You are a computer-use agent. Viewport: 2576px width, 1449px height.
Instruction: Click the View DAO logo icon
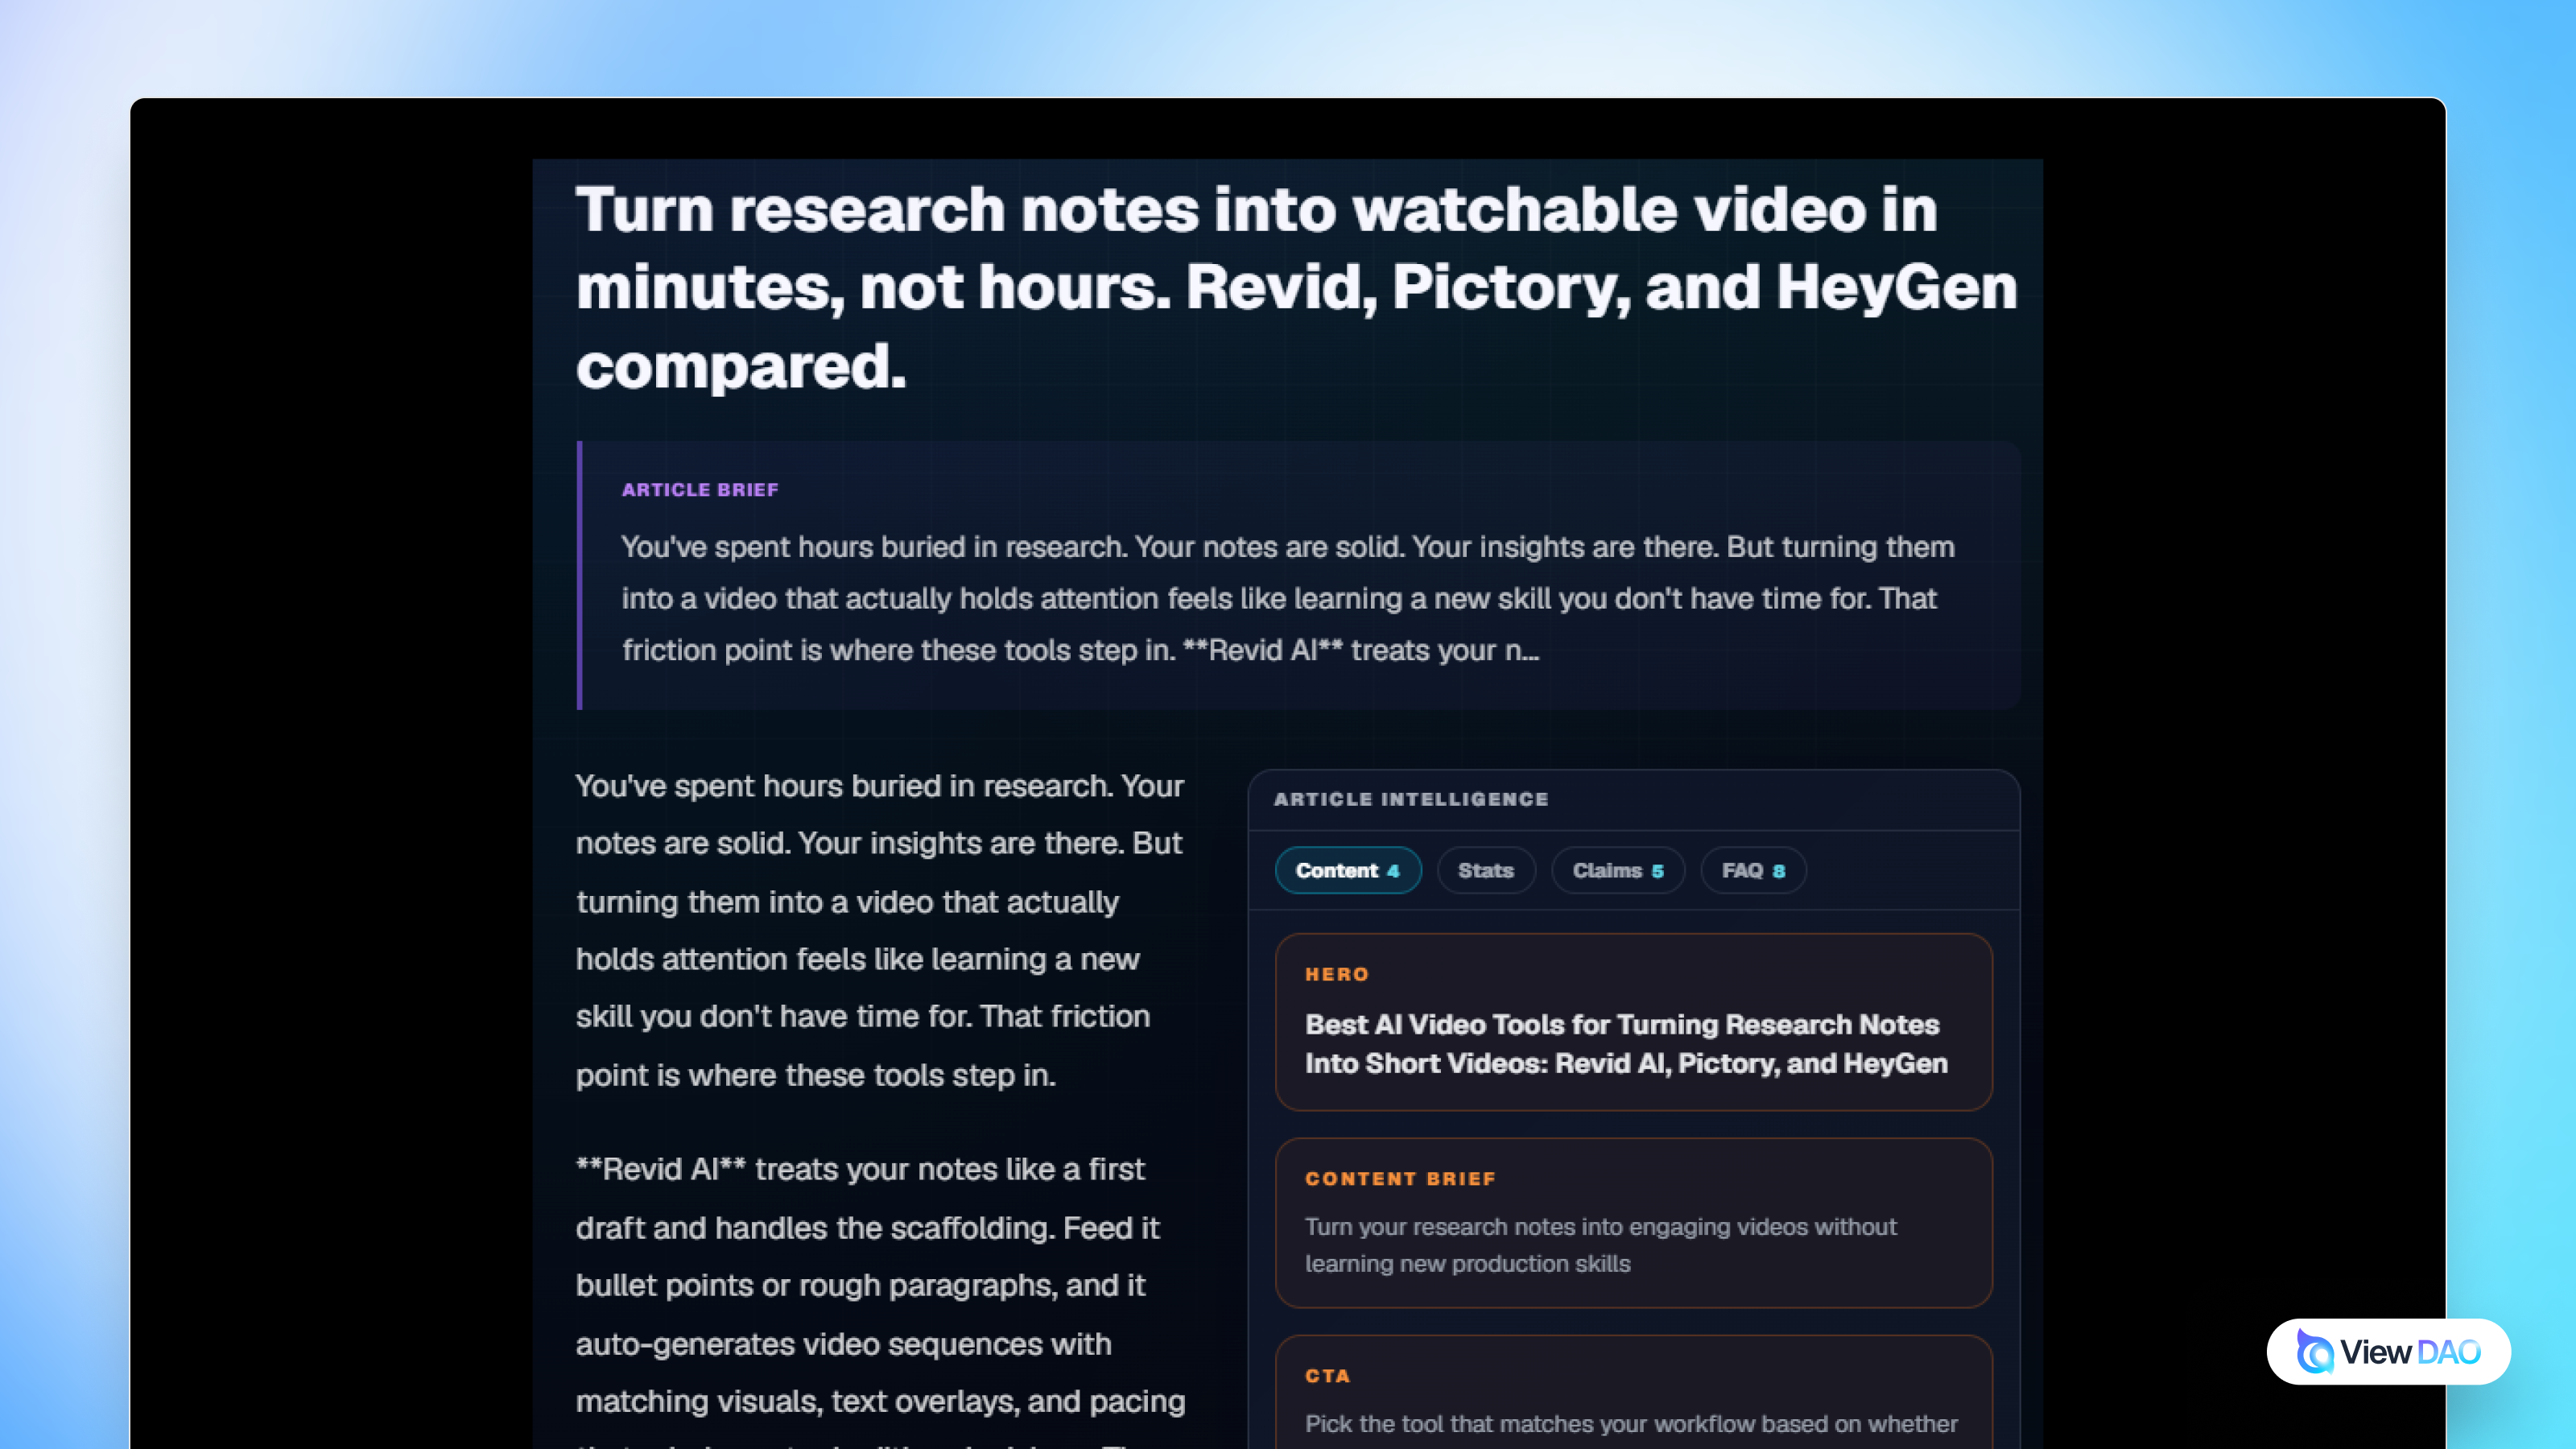[x=2314, y=1352]
